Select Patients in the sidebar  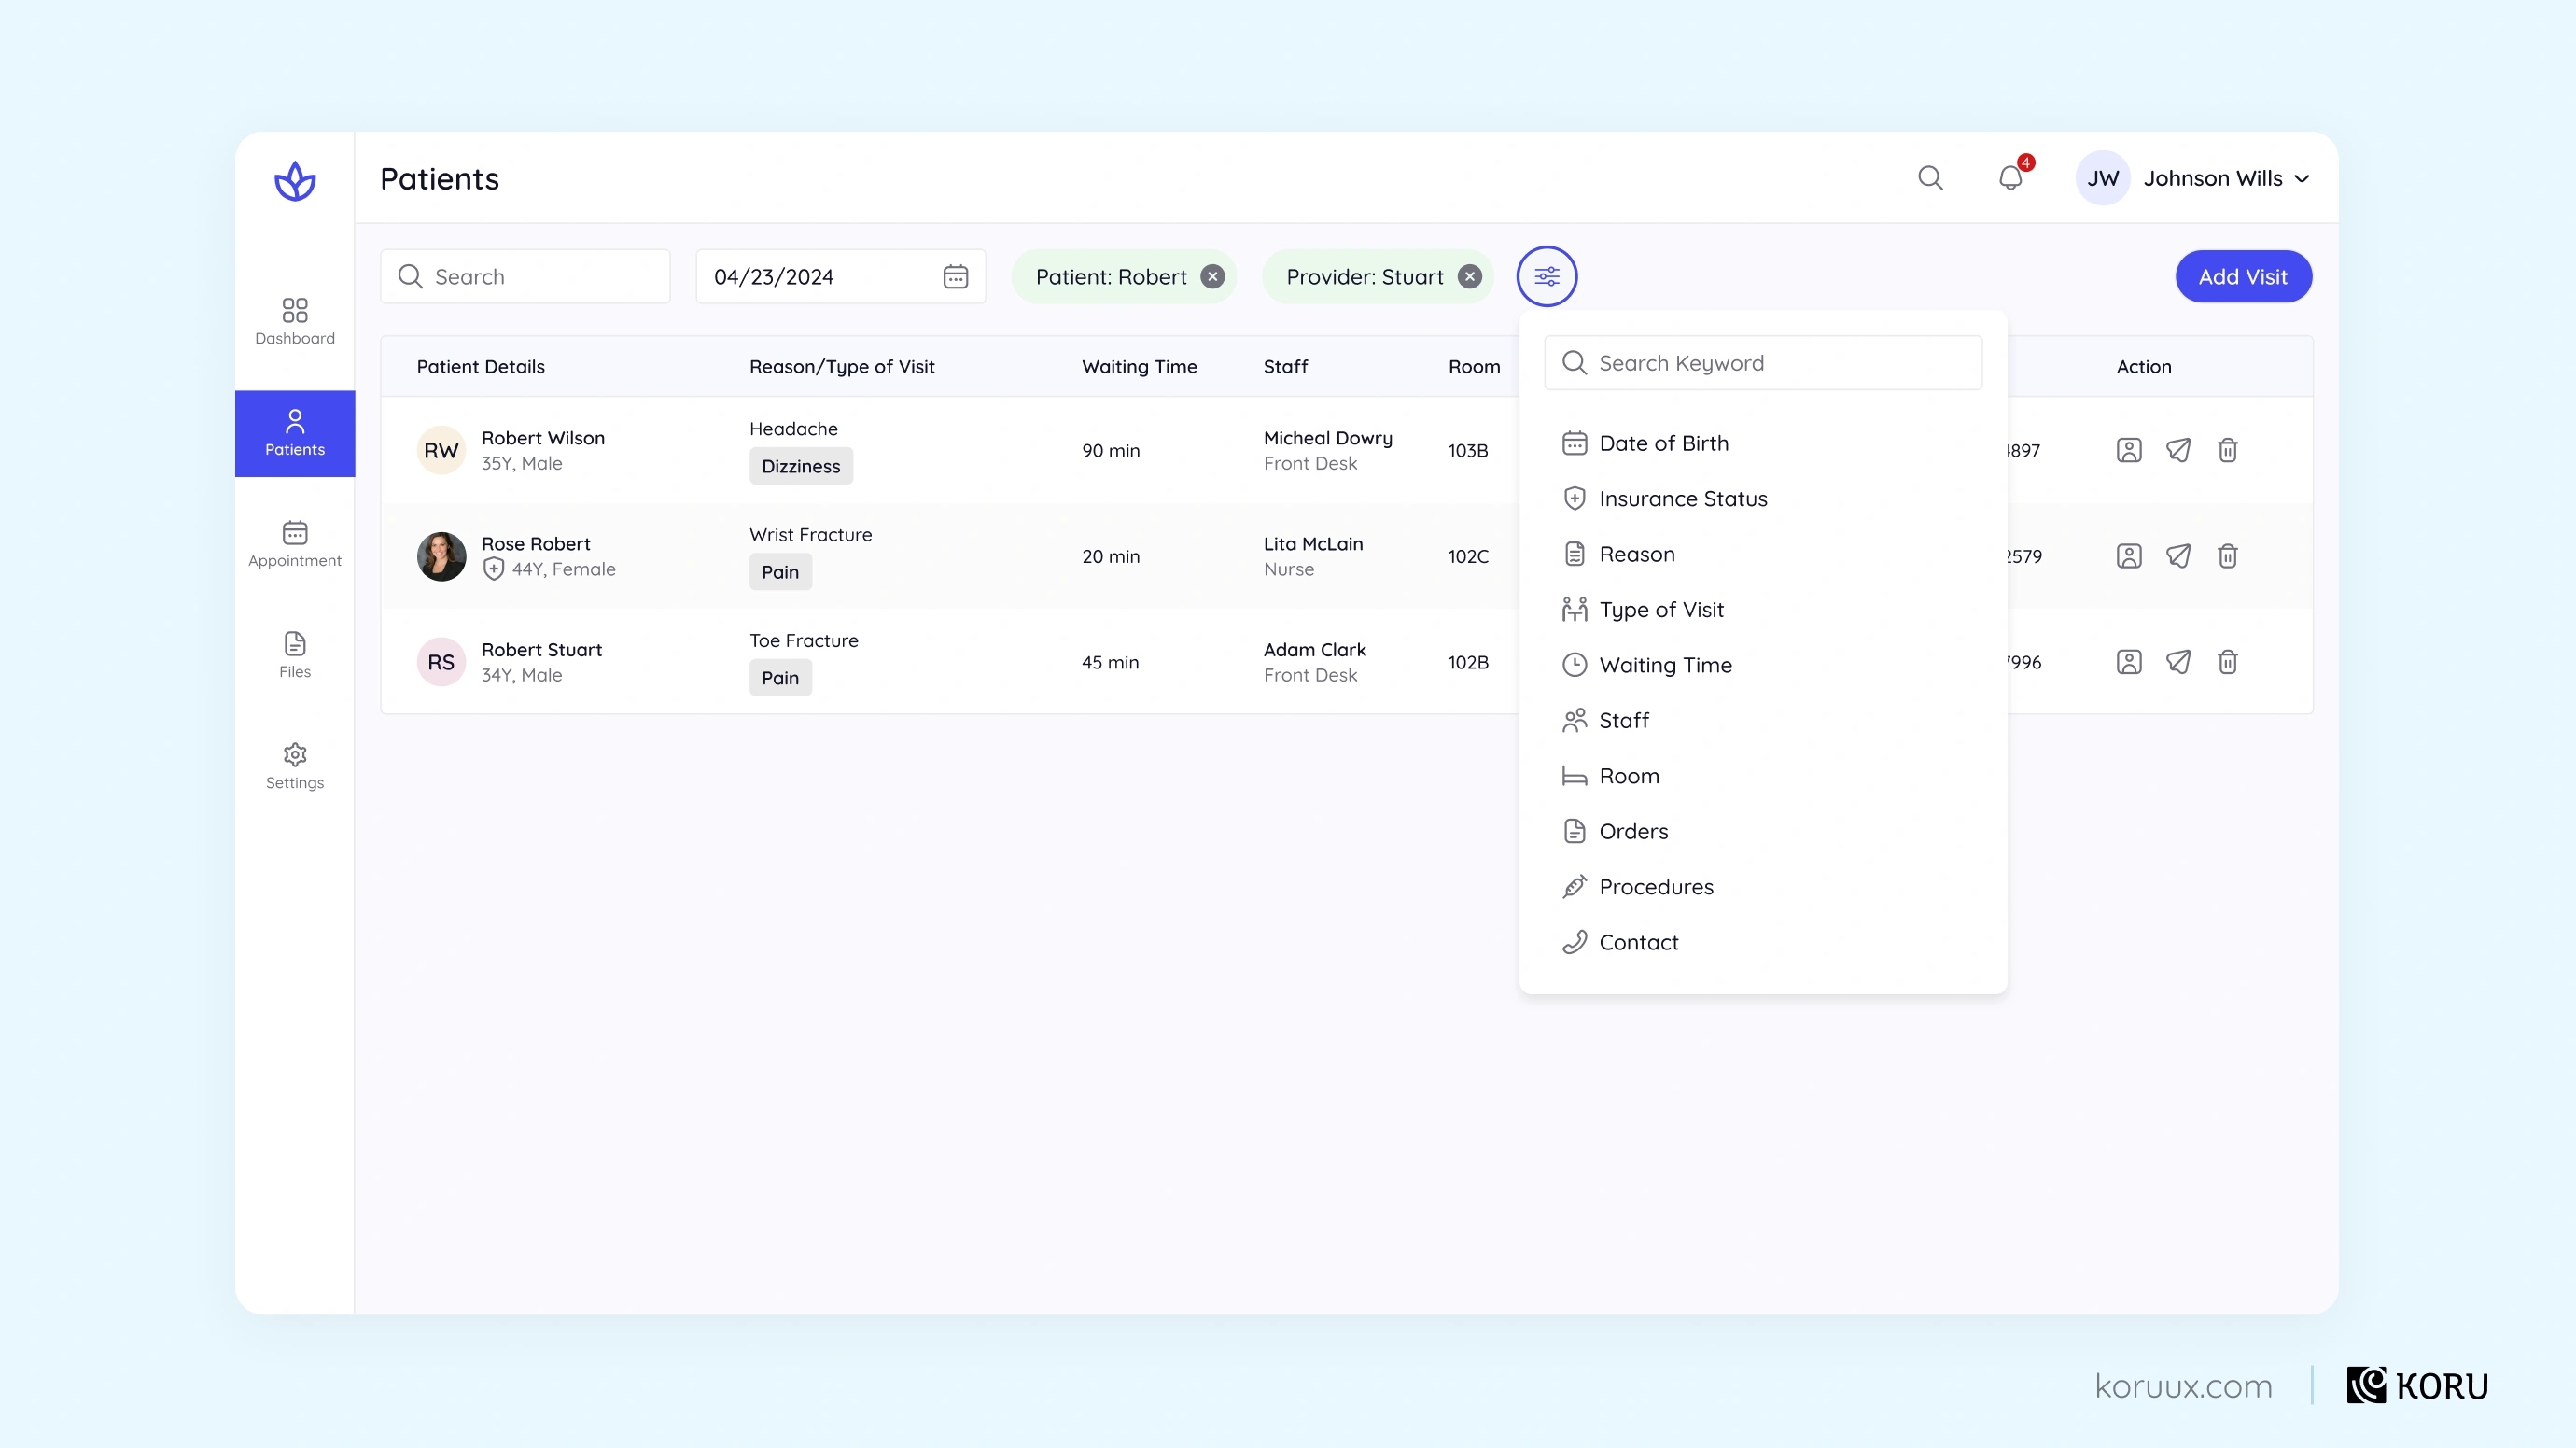295,433
